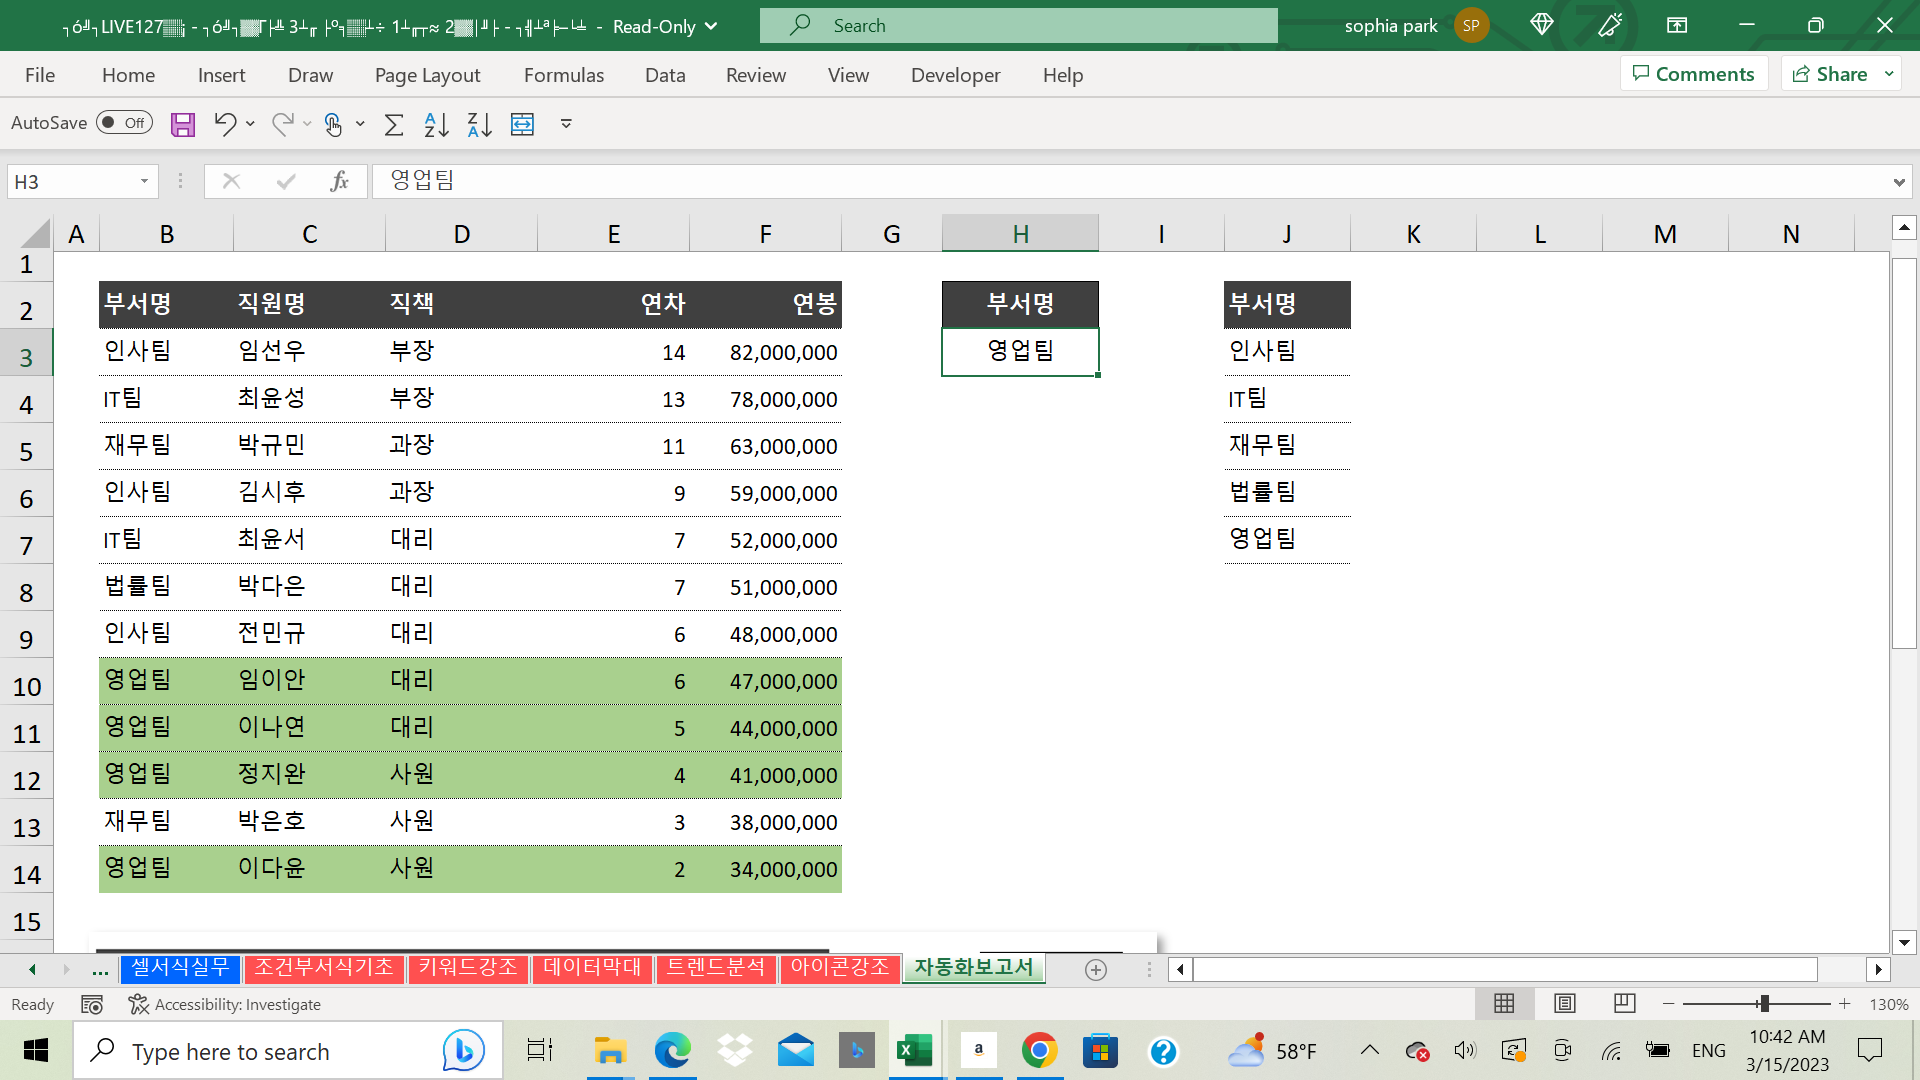Click the Insert Function fx icon
The image size is (1920, 1080).
click(x=339, y=181)
